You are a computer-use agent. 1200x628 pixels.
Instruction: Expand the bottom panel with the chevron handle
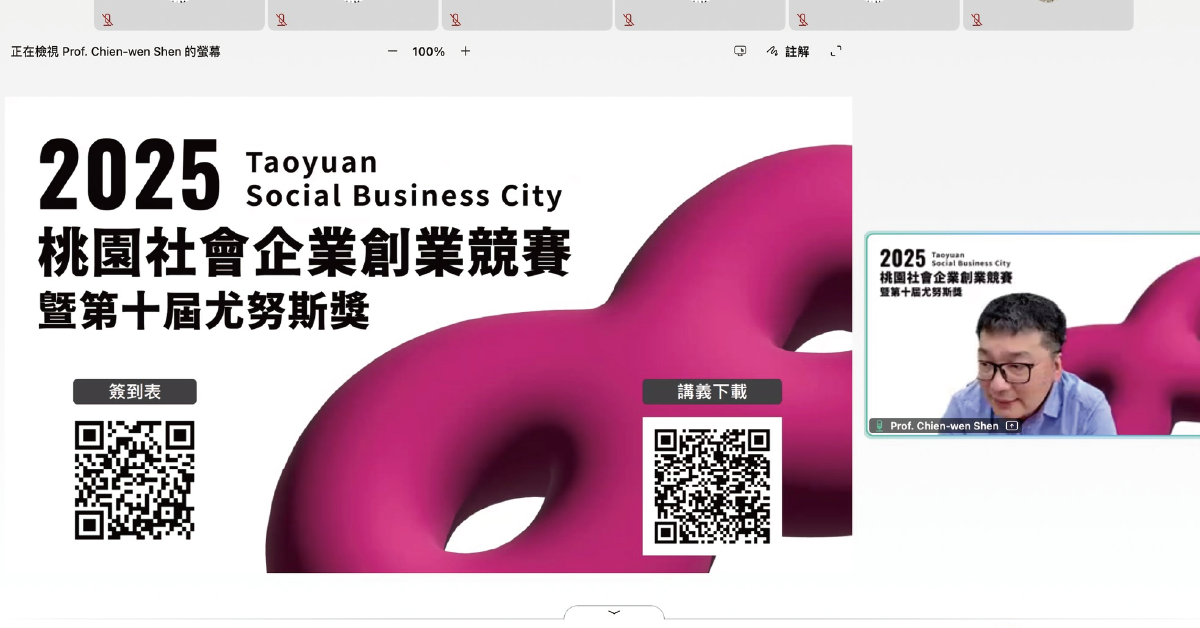614,612
